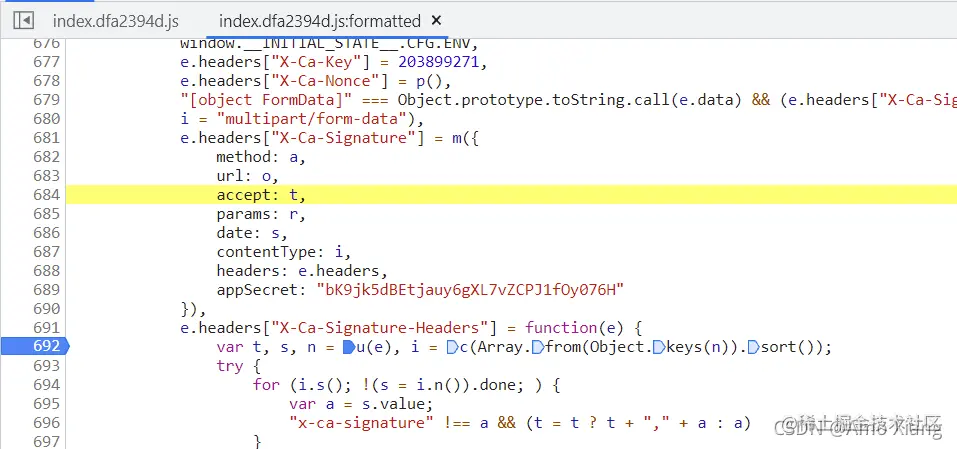Click the "X-Ca-Key" string
Screen dimensions: 957x449
coord(315,62)
